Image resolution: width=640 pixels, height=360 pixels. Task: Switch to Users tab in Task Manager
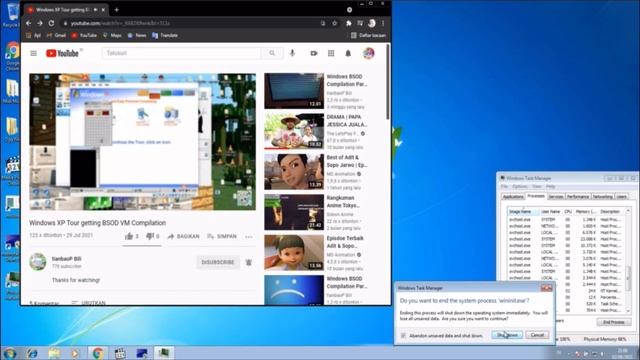tap(622, 197)
